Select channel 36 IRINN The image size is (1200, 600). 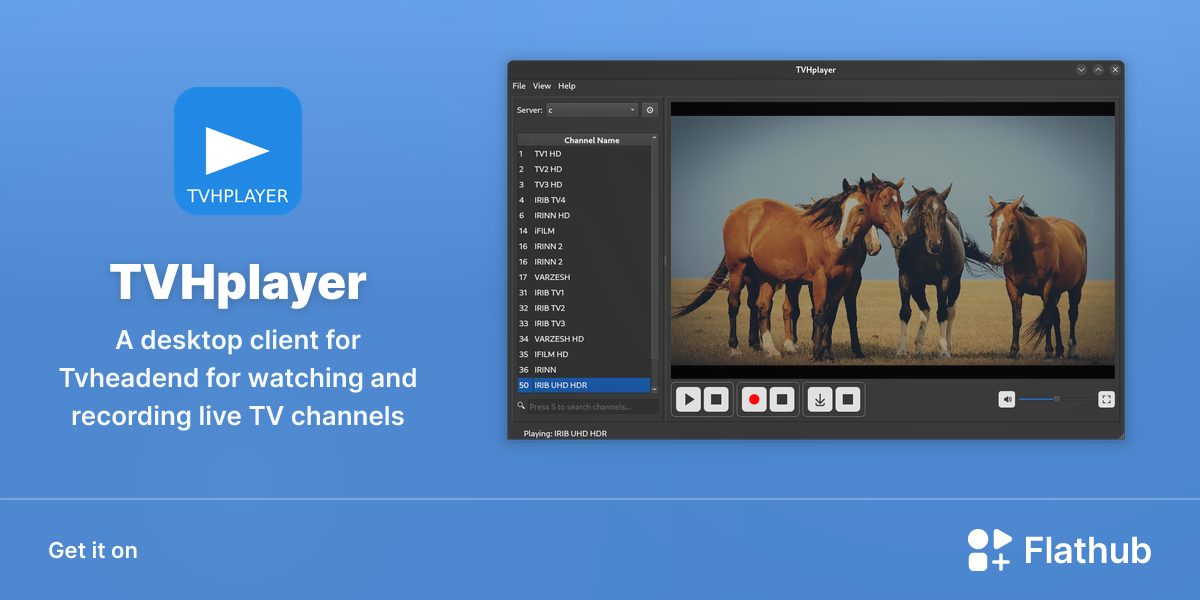(584, 370)
